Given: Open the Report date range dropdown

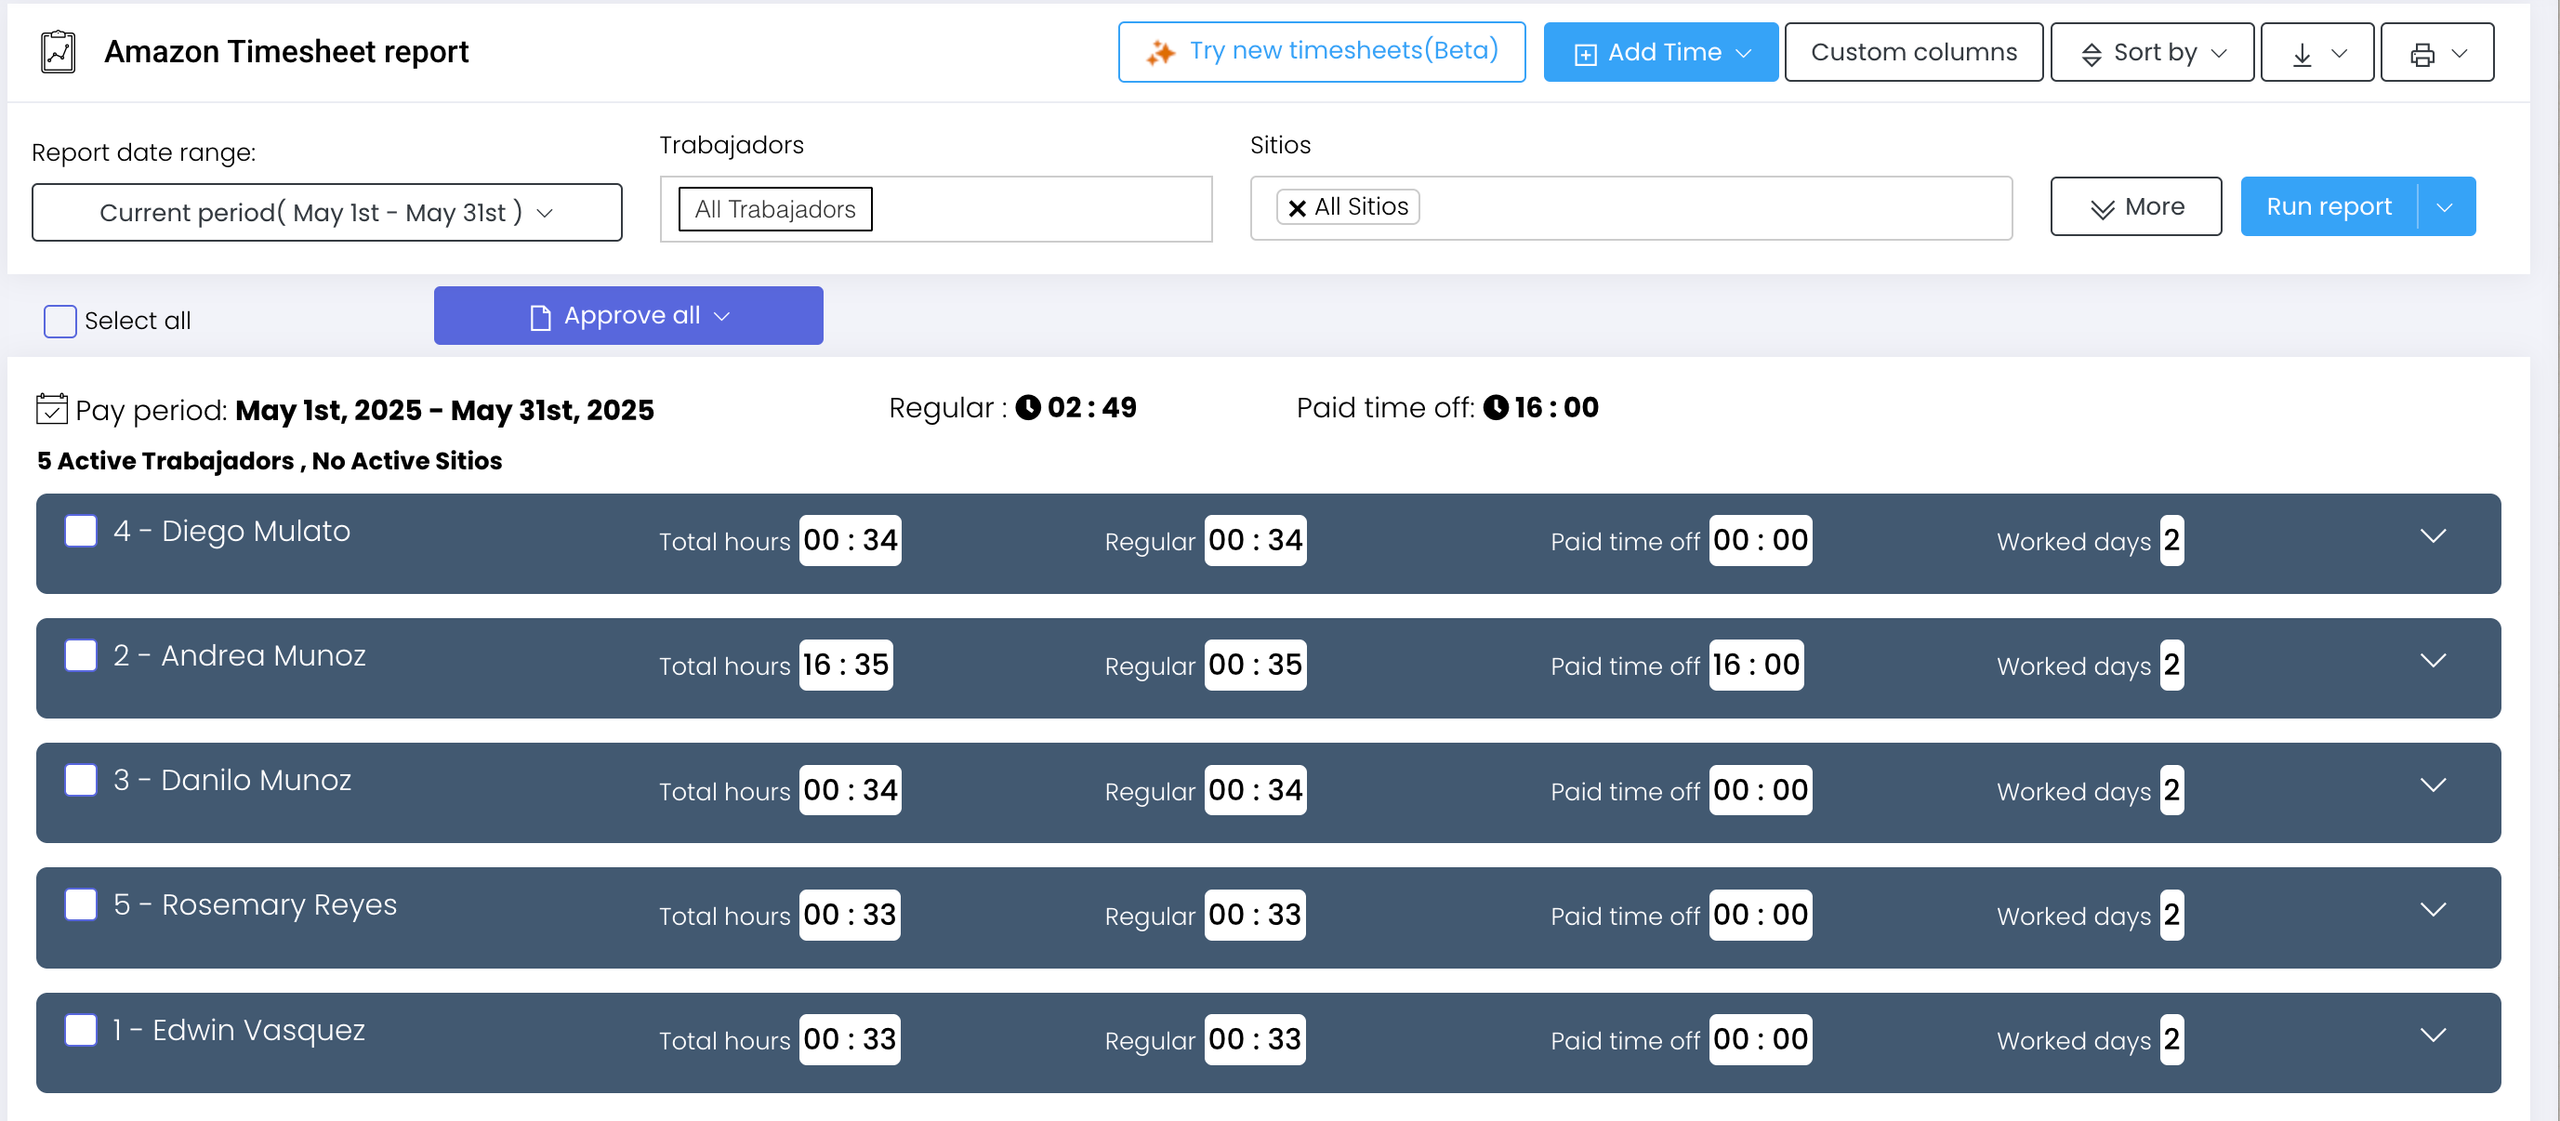Looking at the screenshot, I should pyautogui.click(x=326, y=212).
